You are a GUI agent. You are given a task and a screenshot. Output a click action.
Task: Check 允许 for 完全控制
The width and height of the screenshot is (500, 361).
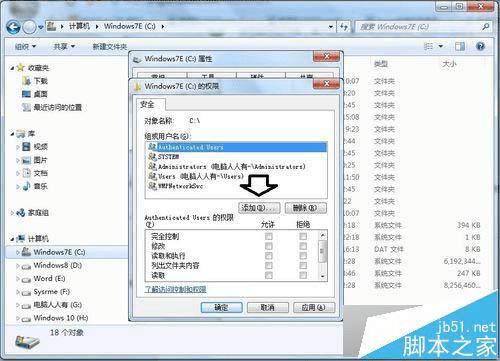[x=269, y=236]
